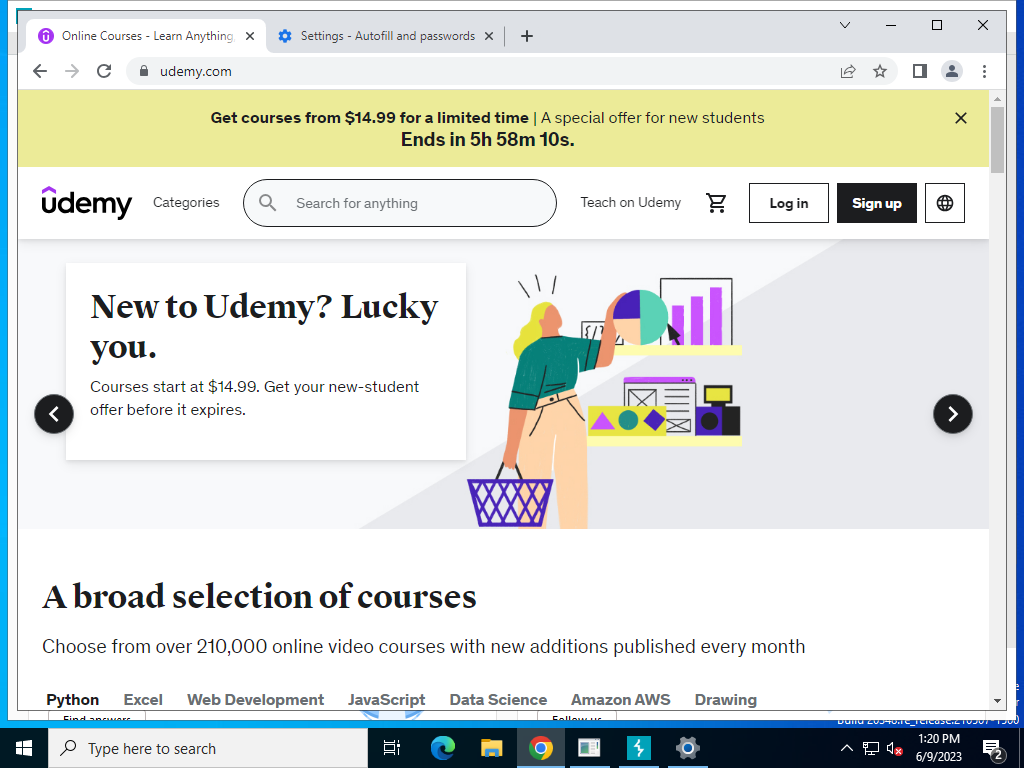This screenshot has width=1024, height=768.
Task: Open the Chrome profile avatar
Action: 952,71
